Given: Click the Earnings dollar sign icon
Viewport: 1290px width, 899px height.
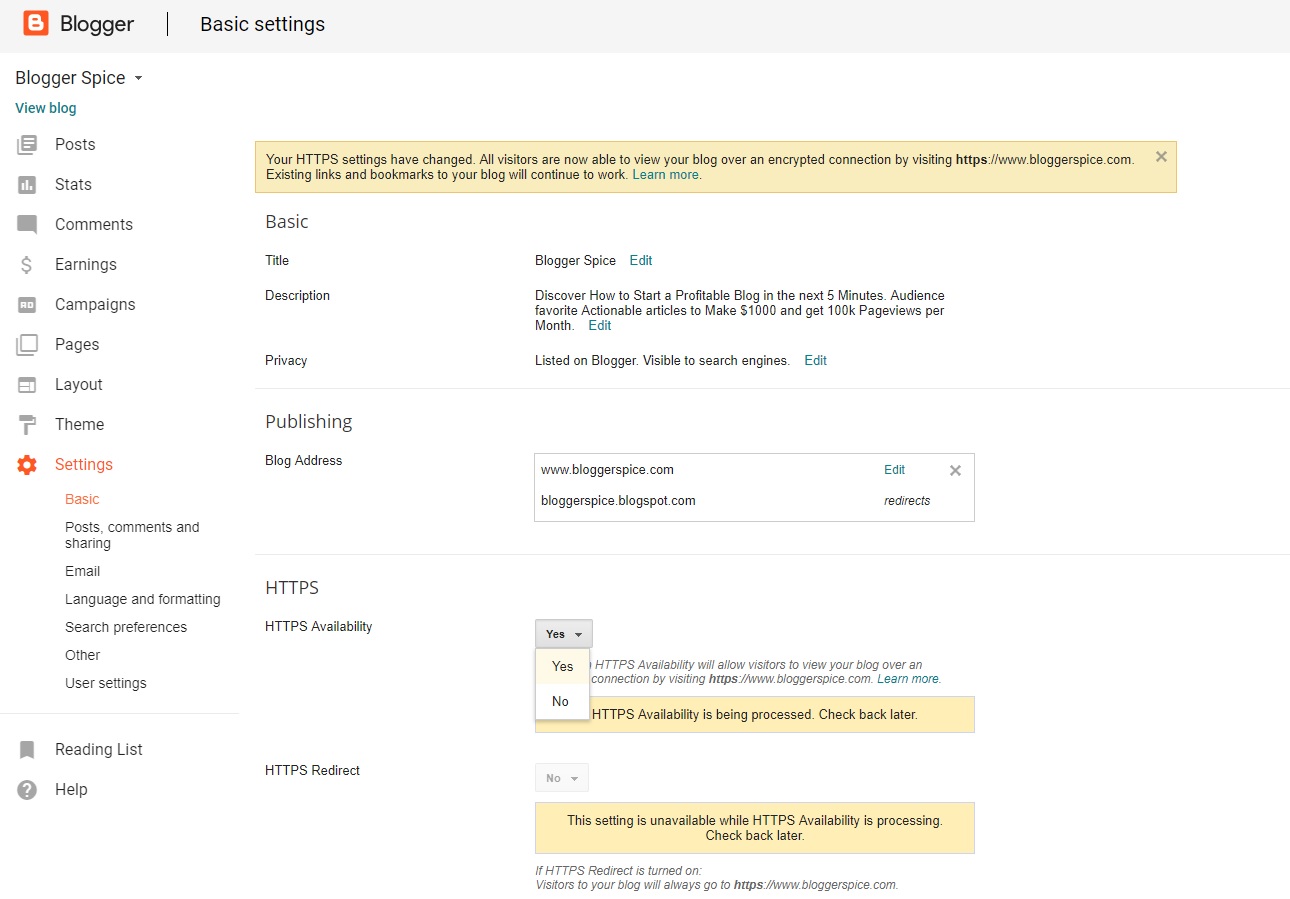Looking at the screenshot, I should [27, 265].
